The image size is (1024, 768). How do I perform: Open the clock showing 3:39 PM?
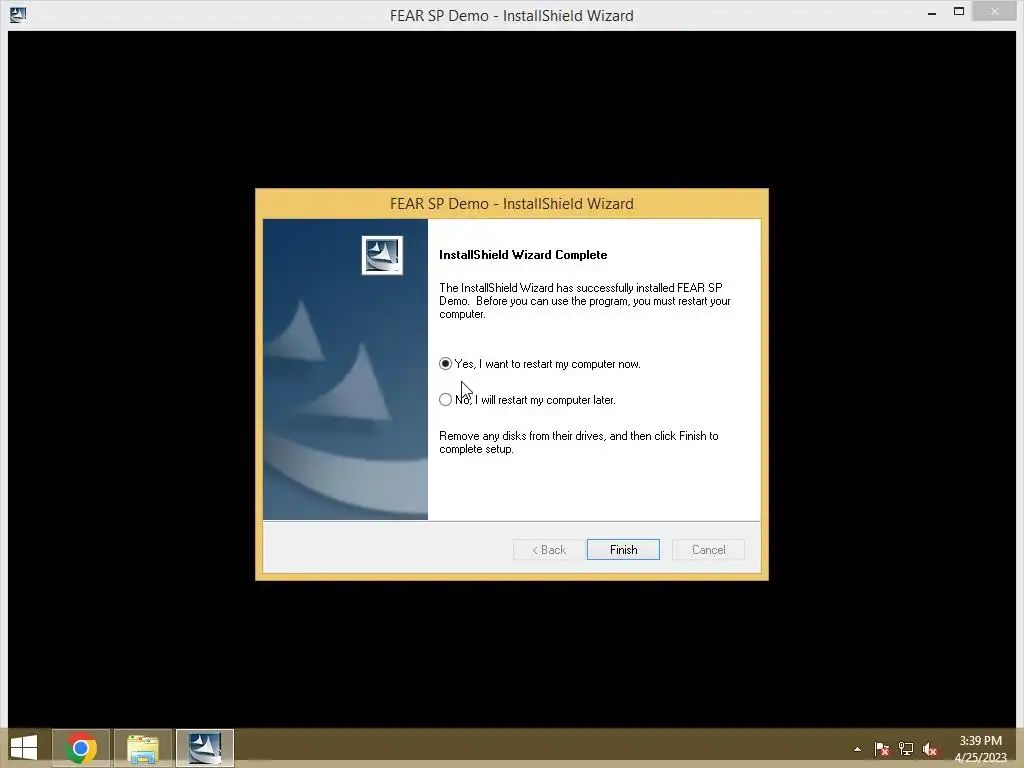pos(980,748)
